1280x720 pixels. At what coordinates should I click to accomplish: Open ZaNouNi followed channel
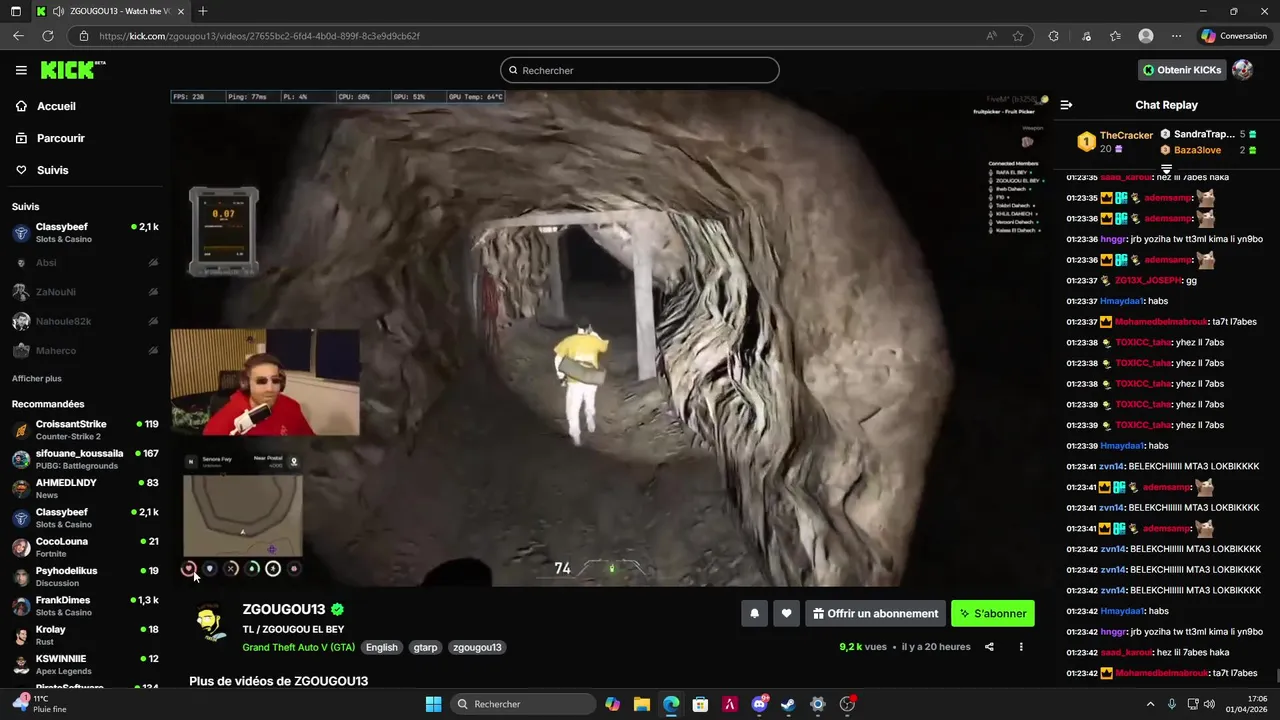point(85,292)
